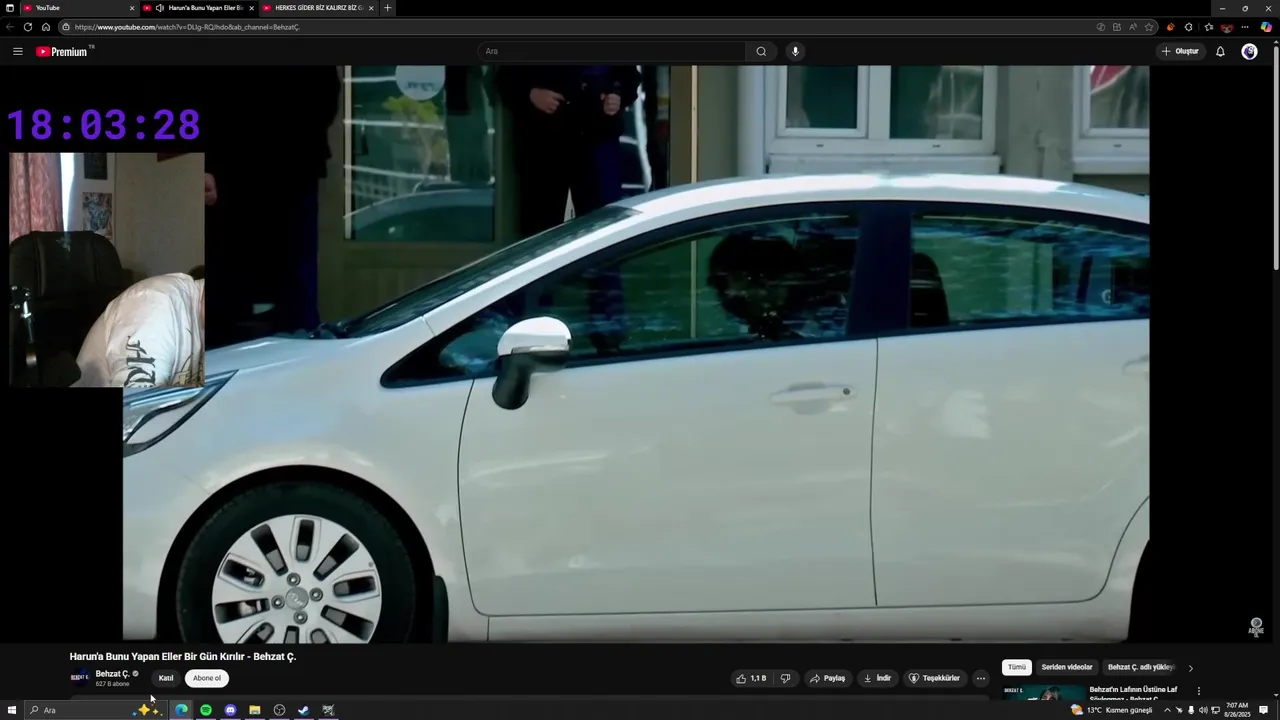
Task: Open Favorites list toolbar icon
Action: click(x=1208, y=27)
